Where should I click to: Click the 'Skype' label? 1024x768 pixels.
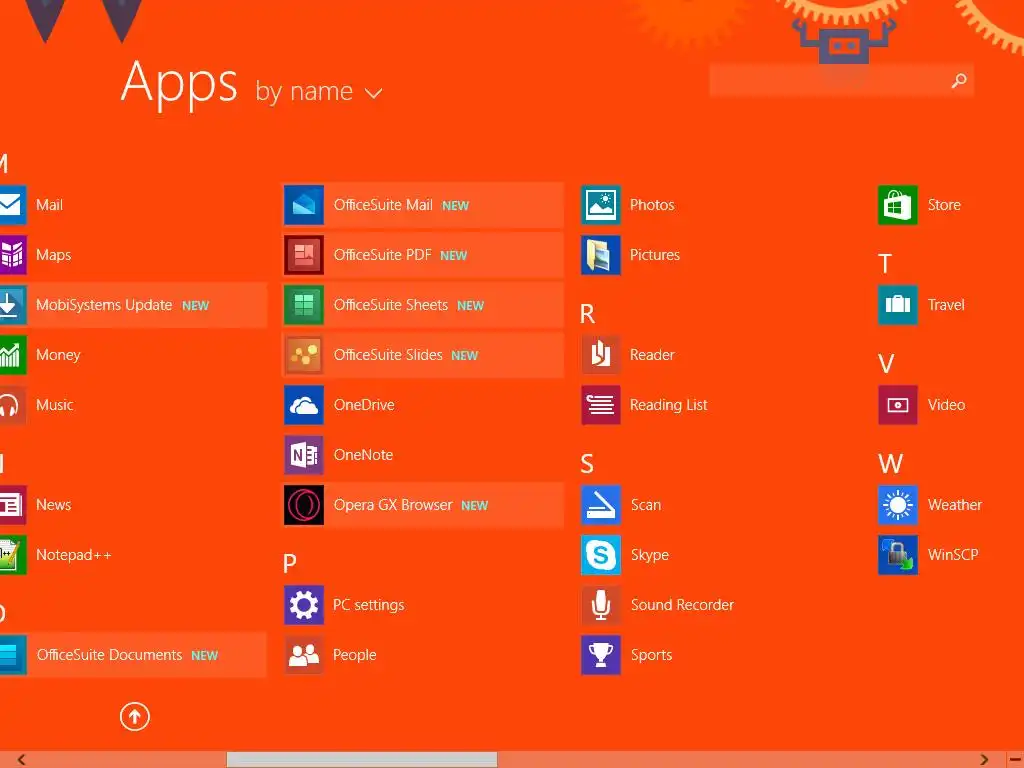pos(650,555)
